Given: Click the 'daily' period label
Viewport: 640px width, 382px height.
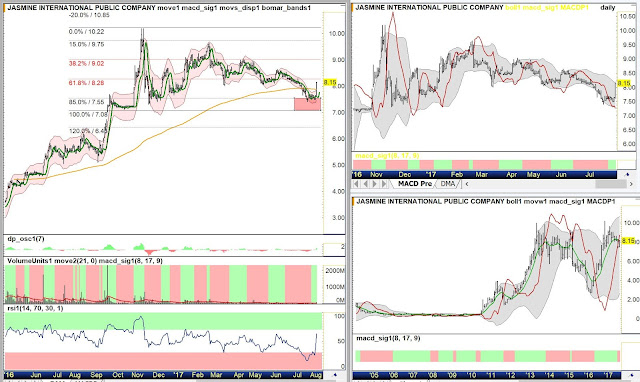Looking at the screenshot, I should (x=608, y=7).
